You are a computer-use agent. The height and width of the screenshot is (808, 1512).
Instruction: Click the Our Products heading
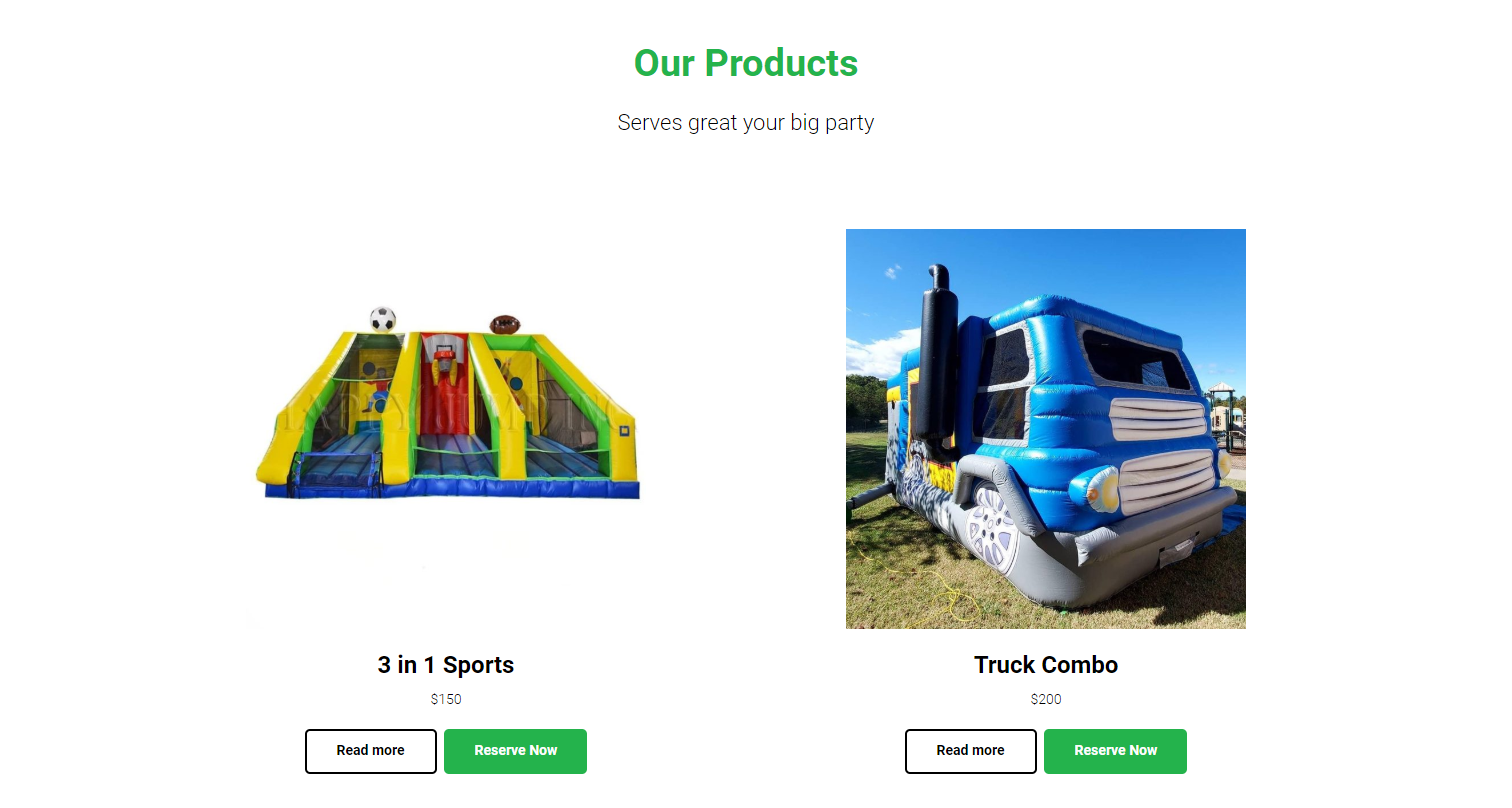coord(746,63)
